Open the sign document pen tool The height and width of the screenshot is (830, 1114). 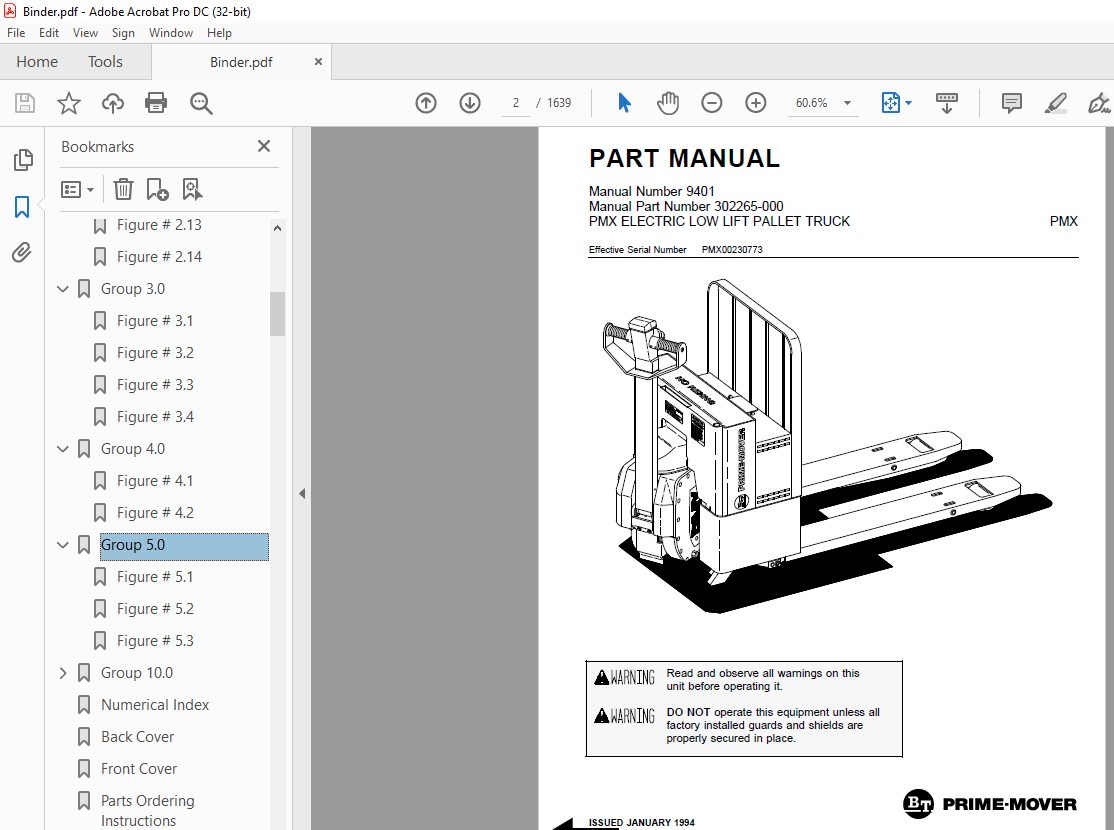(1099, 103)
